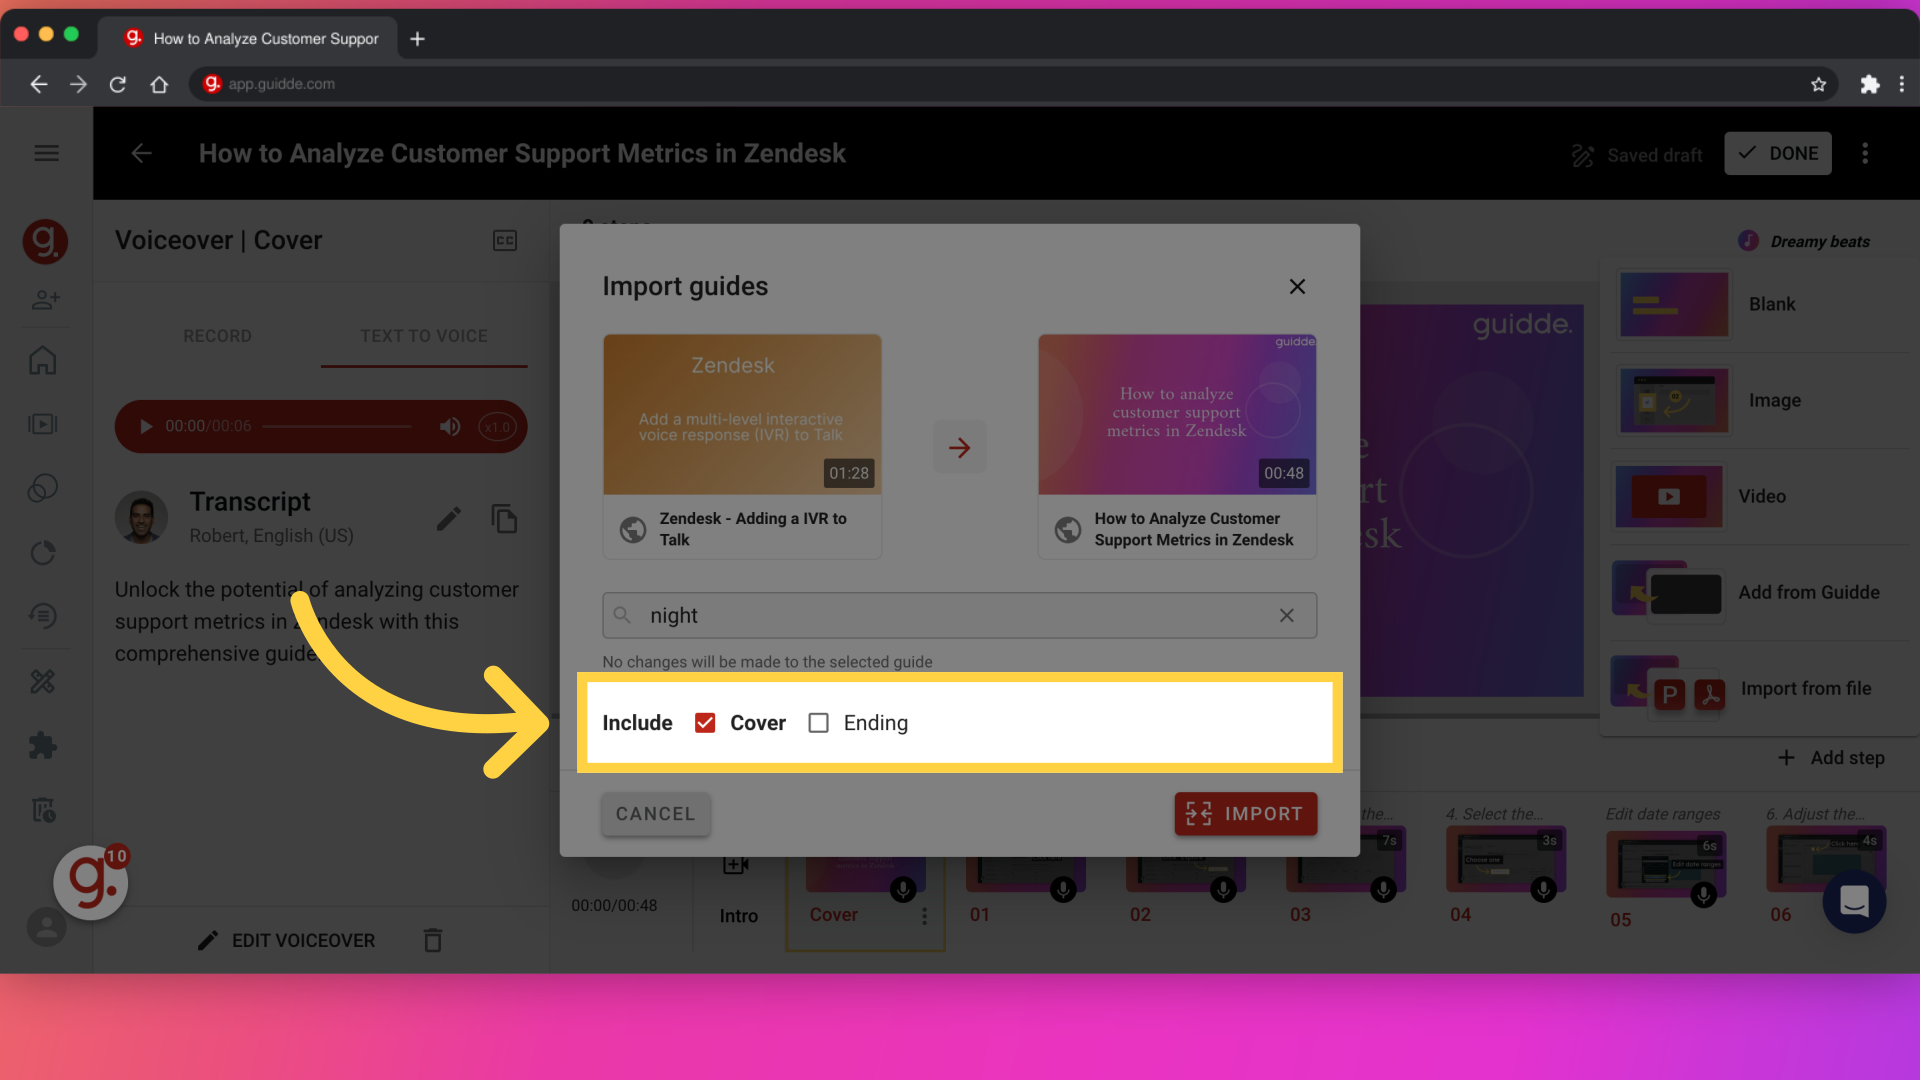Clear the night search input field
Image resolution: width=1920 pixels, height=1080 pixels.
[x=1287, y=616]
